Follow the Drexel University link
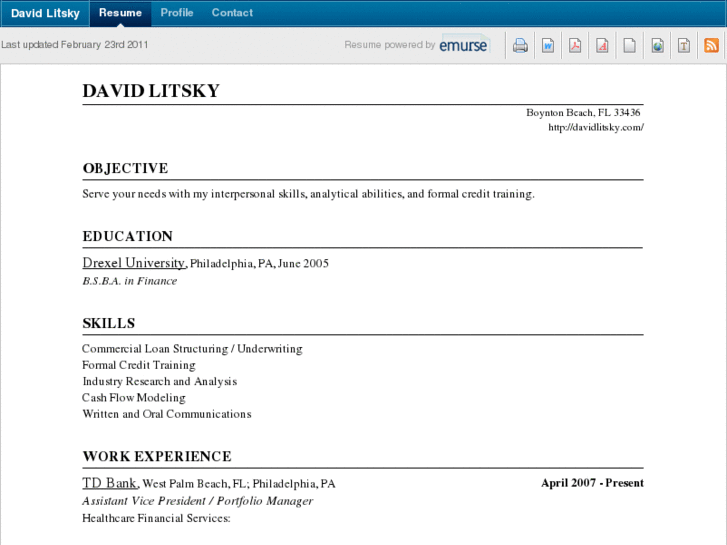Viewport: 727px width, 545px height. click(x=134, y=263)
